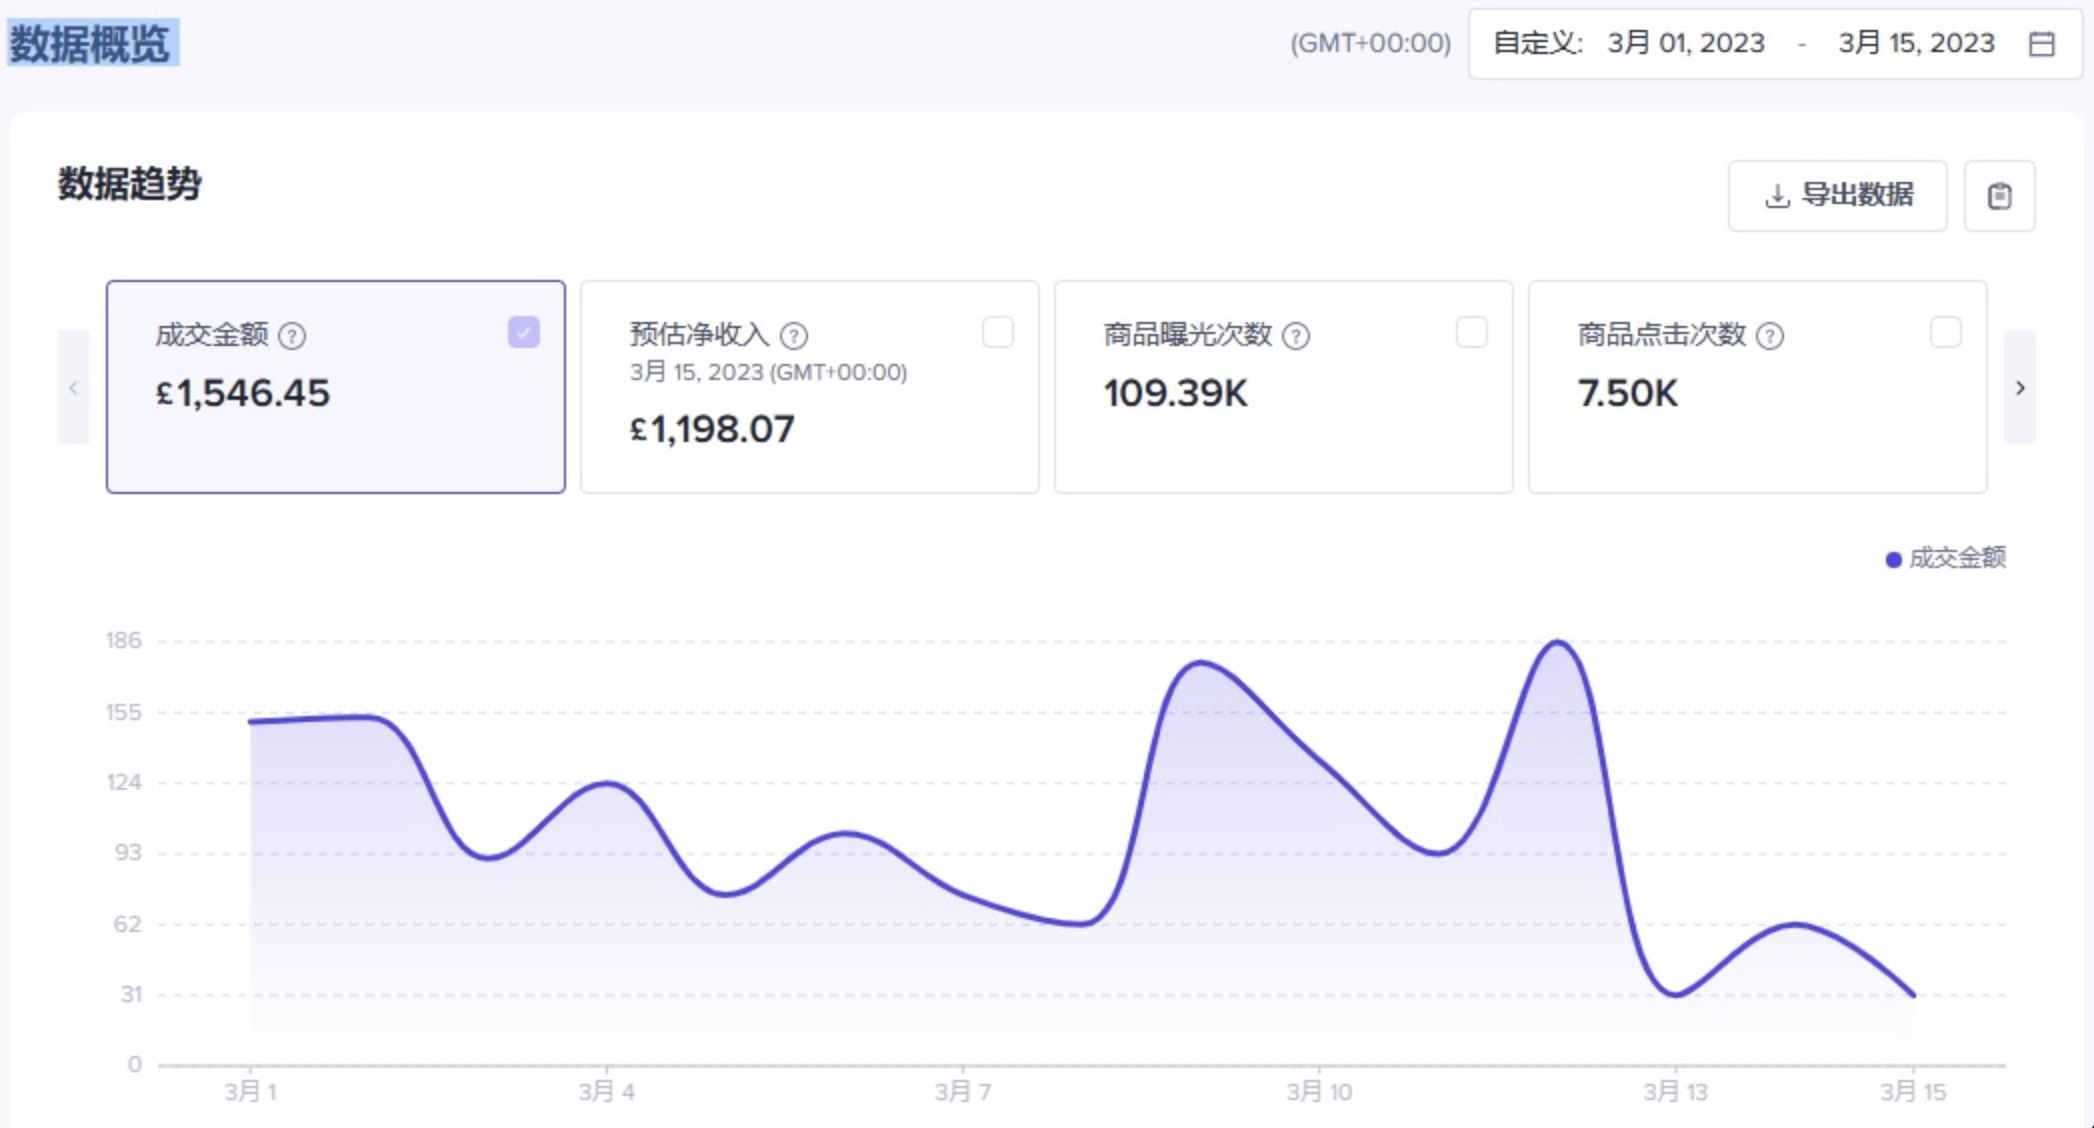
Task: Click the help icon next to 商品点击次数
Action: point(1770,336)
